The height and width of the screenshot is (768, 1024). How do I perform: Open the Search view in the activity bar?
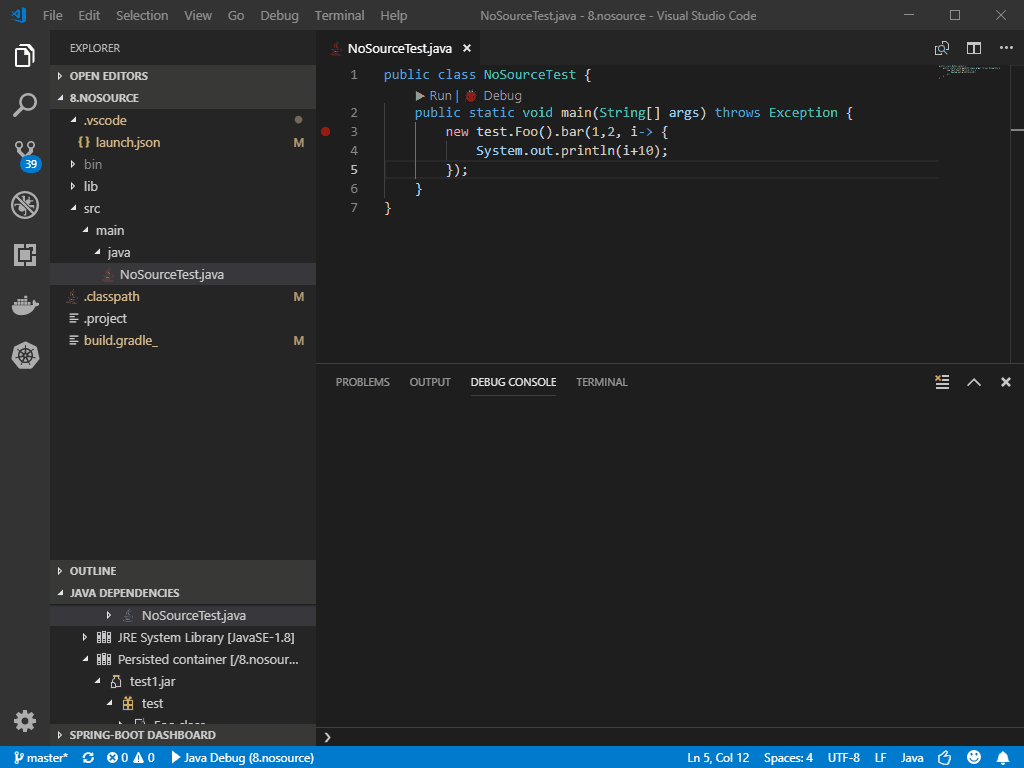tap(24, 104)
